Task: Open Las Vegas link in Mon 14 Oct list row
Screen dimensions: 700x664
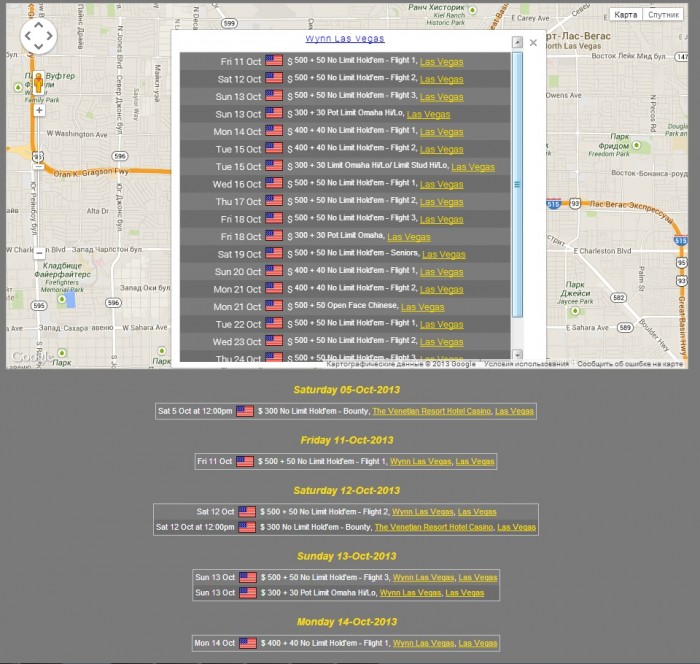Action: (x=478, y=643)
